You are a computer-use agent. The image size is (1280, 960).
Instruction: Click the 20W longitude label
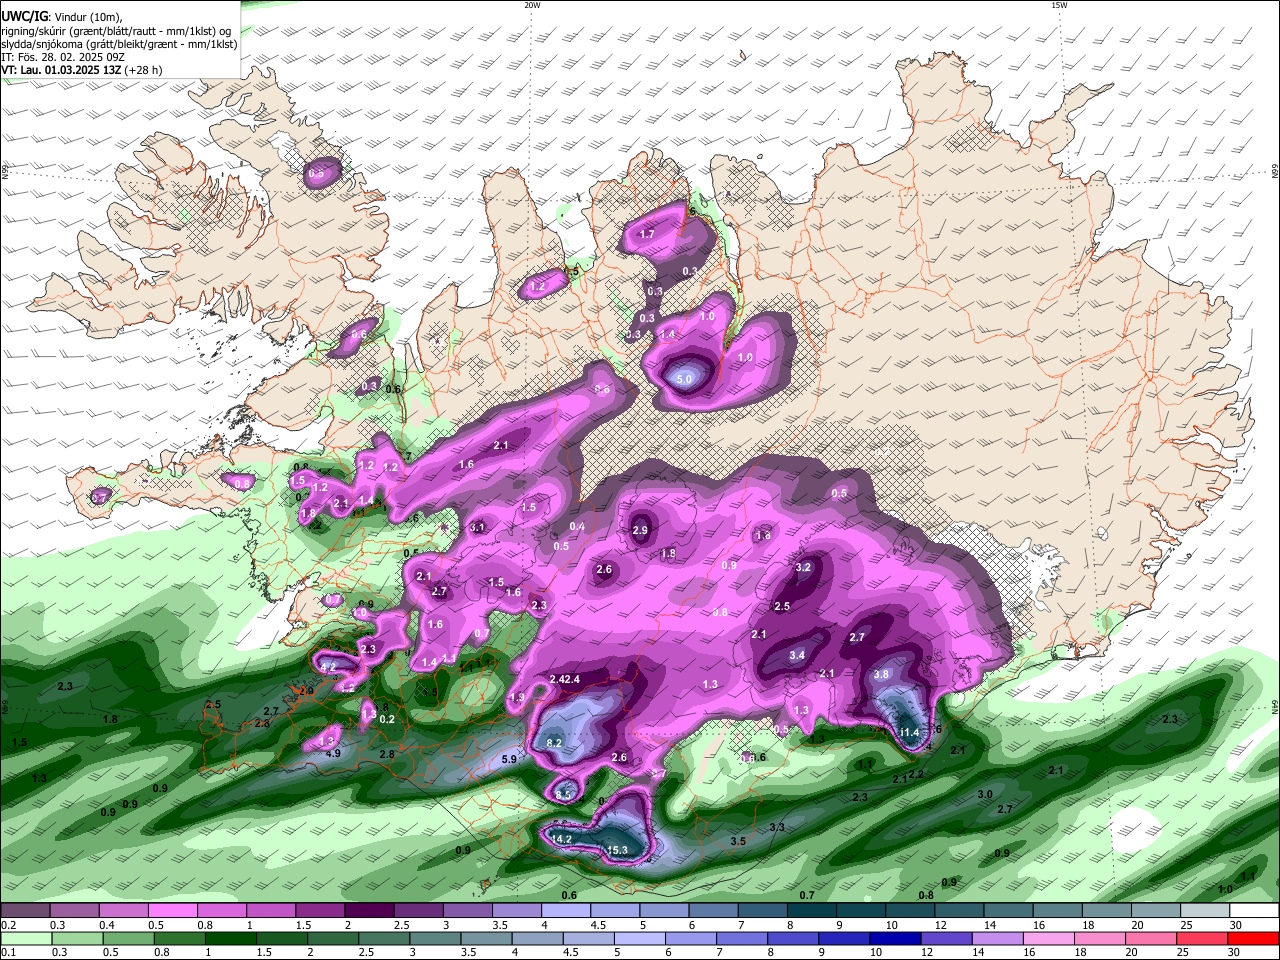pos(532,5)
